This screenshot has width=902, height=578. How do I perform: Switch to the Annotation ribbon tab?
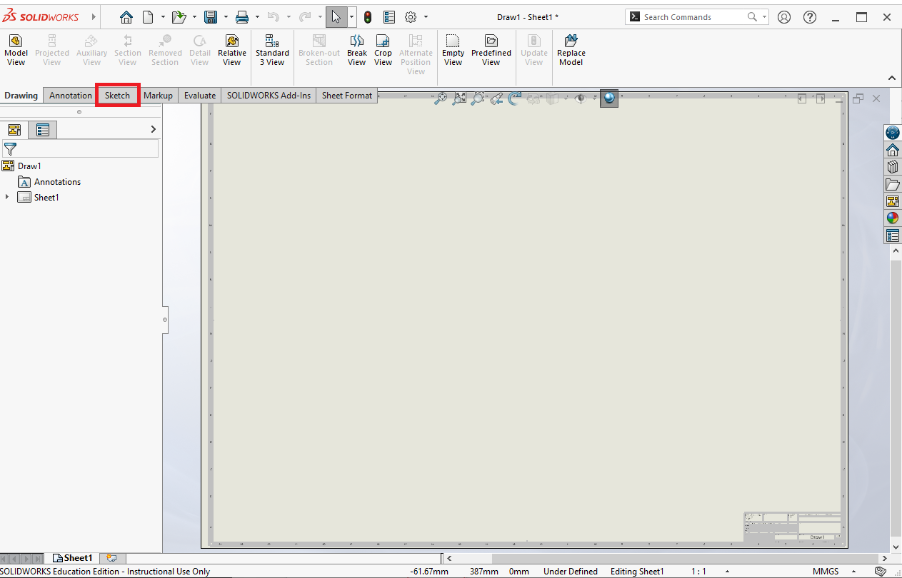click(69, 95)
